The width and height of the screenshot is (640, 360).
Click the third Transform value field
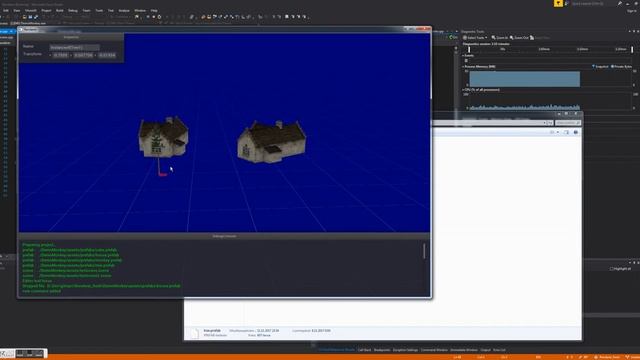107,55
